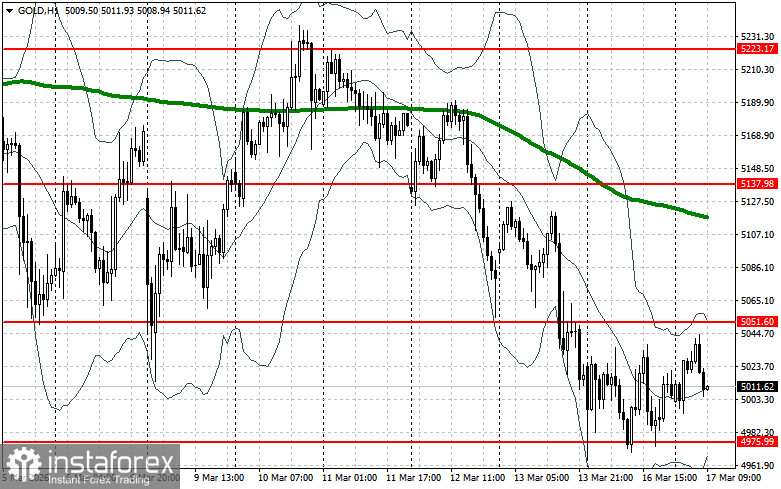This screenshot has height=489, width=781.
Task: Click the 9 Mar 13:00 time label
Action: point(219,478)
